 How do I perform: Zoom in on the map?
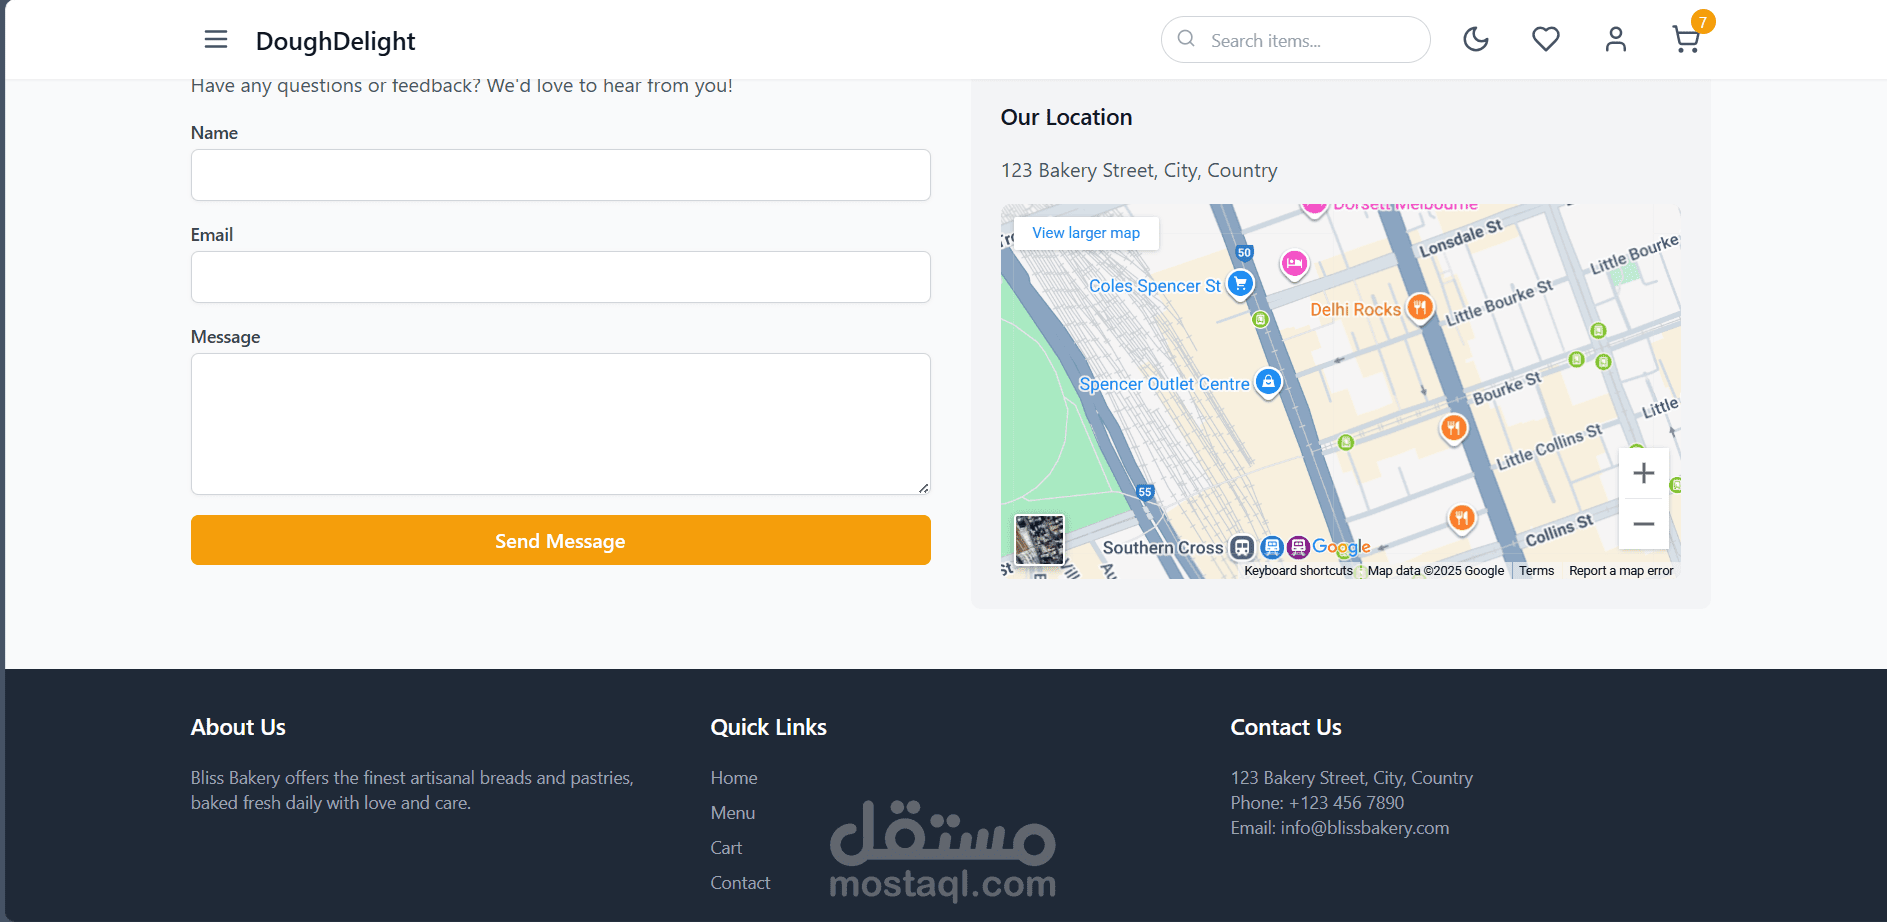(1643, 473)
